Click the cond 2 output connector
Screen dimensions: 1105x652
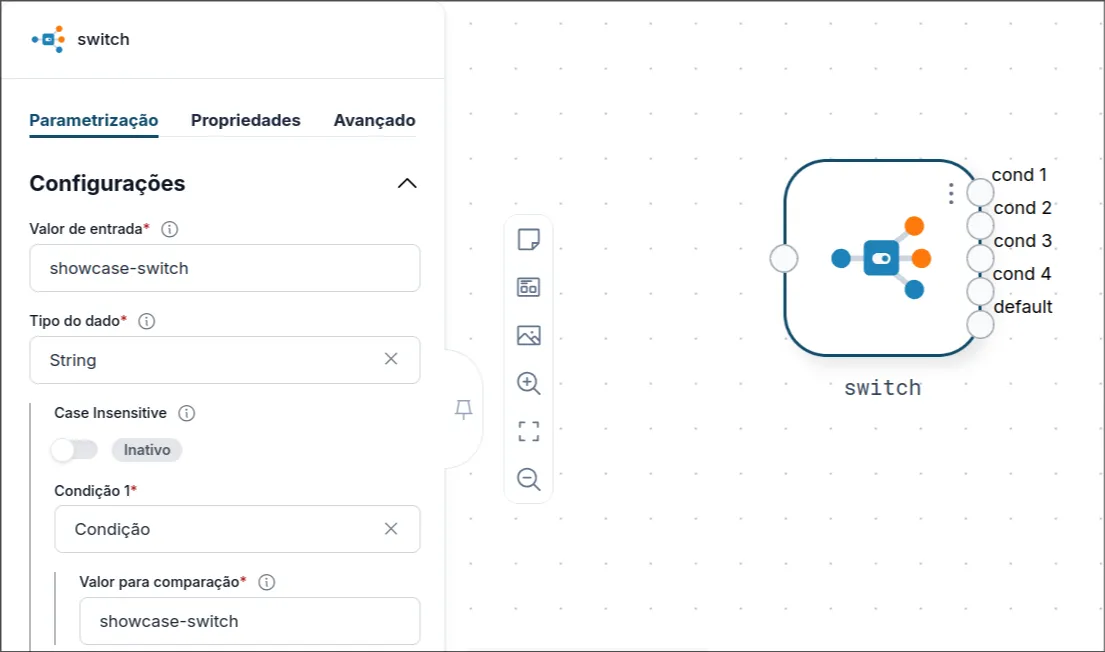(x=980, y=226)
